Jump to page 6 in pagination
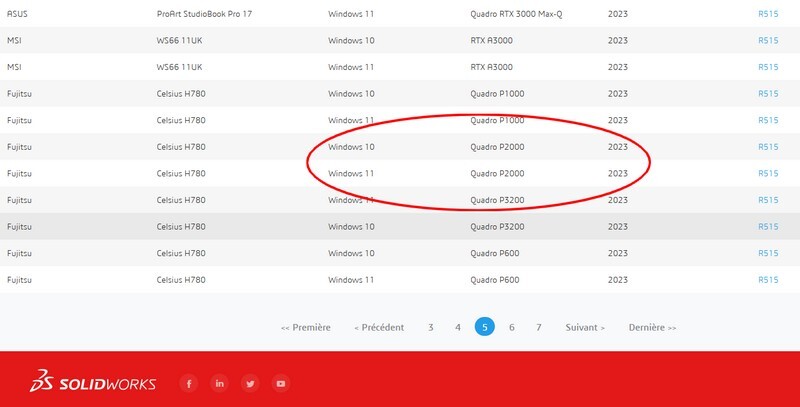Viewport: 800px width, 407px height. coord(512,327)
